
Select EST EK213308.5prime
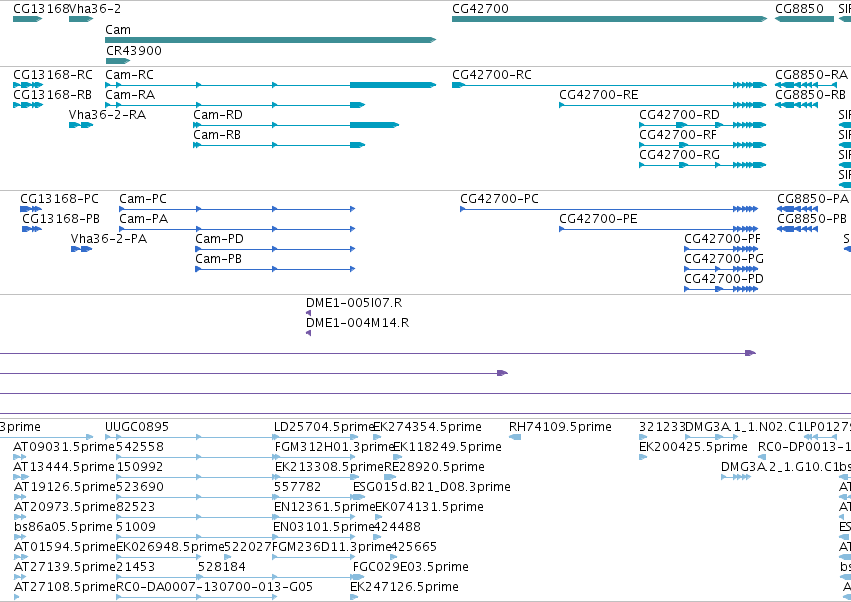(316, 477)
